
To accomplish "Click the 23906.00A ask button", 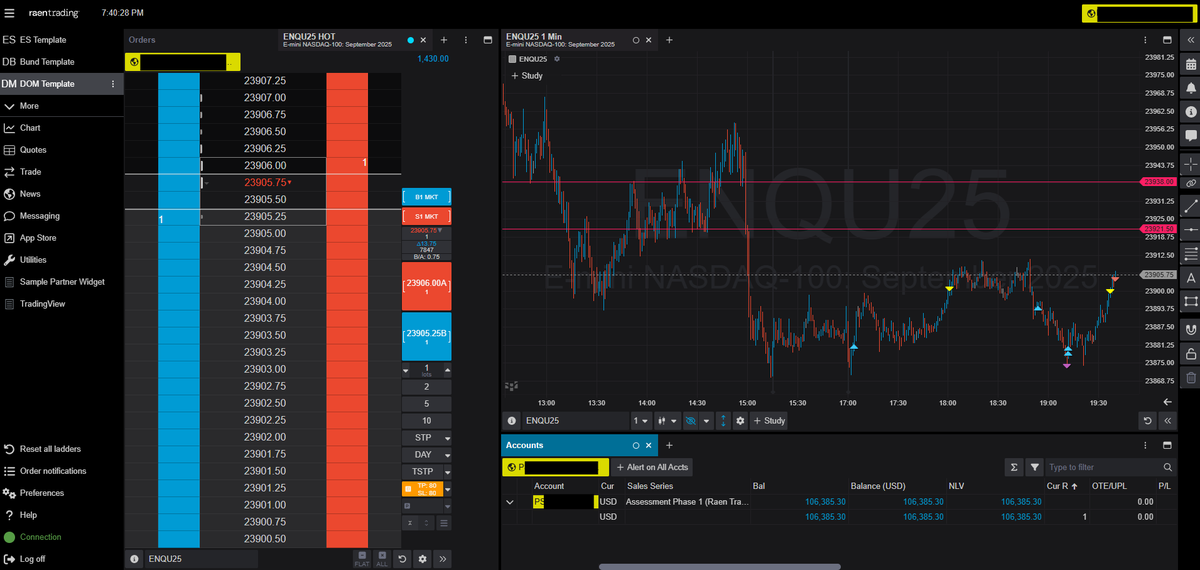I will click(426, 285).
